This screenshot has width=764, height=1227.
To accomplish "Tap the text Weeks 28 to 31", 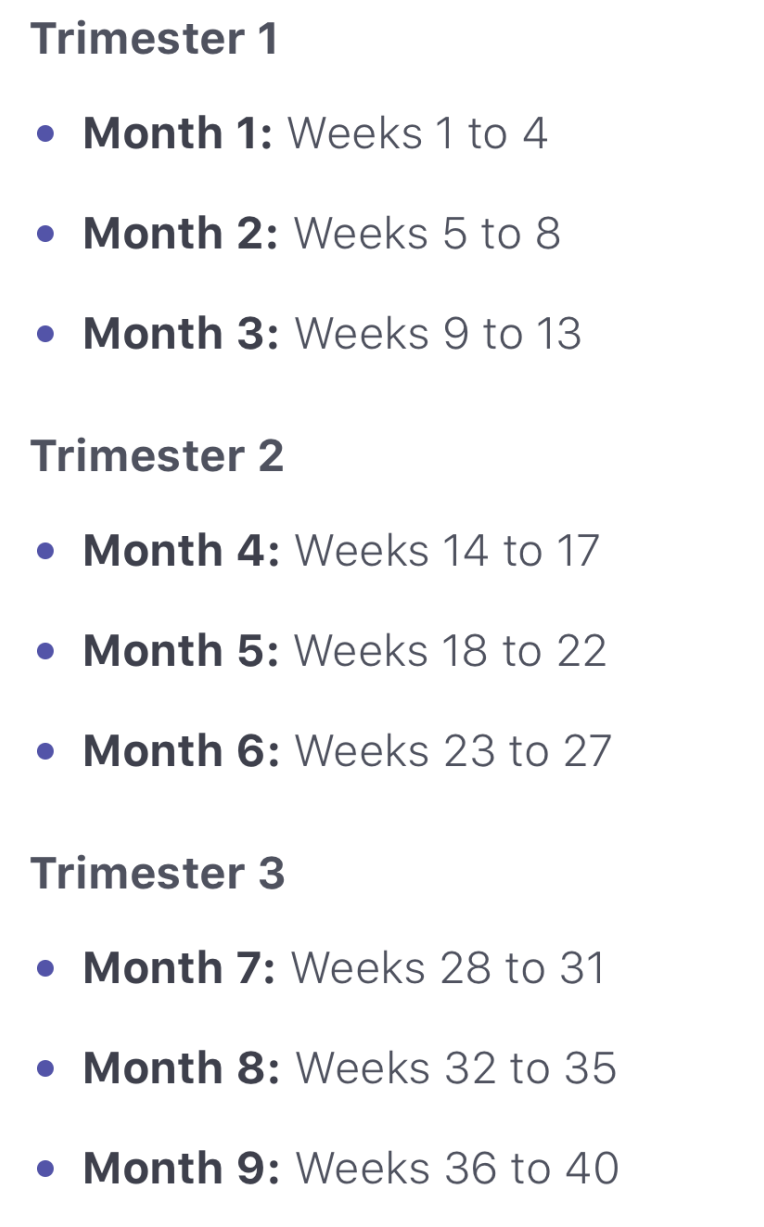I will tap(448, 968).
